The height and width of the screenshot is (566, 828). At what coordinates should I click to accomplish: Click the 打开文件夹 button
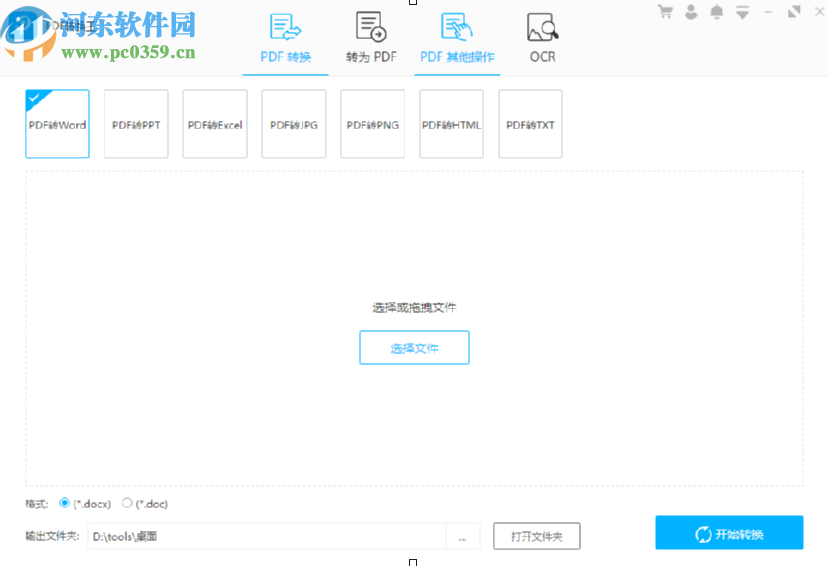pyautogui.click(x=537, y=536)
